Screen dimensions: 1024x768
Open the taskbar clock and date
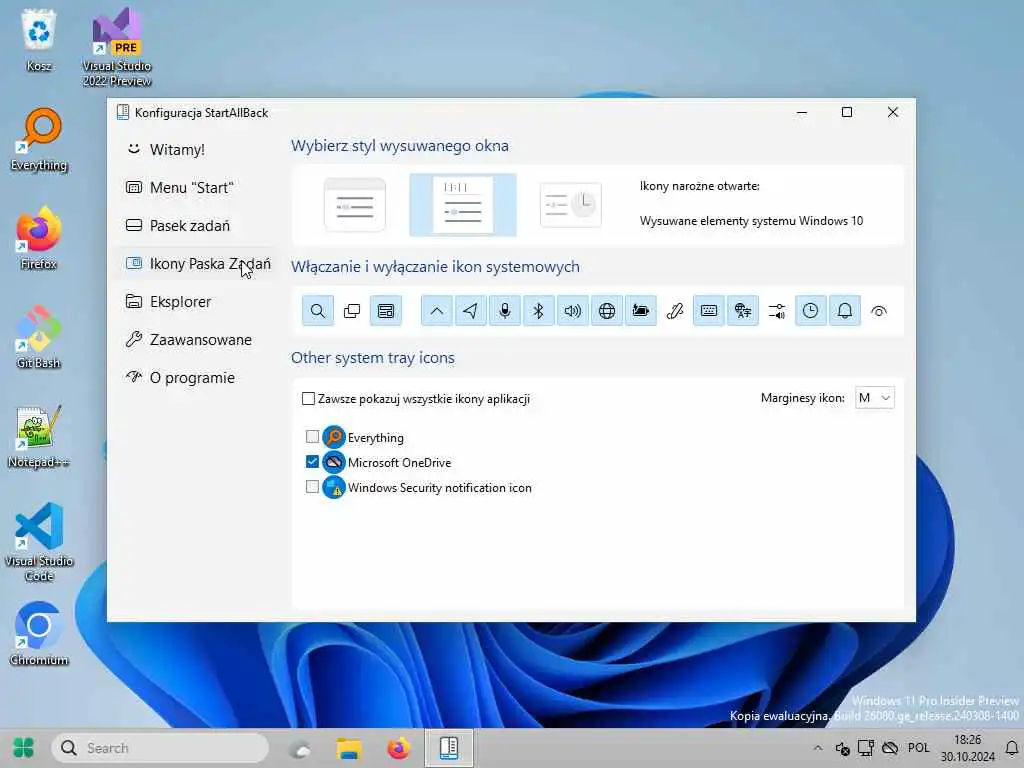[x=968, y=748]
